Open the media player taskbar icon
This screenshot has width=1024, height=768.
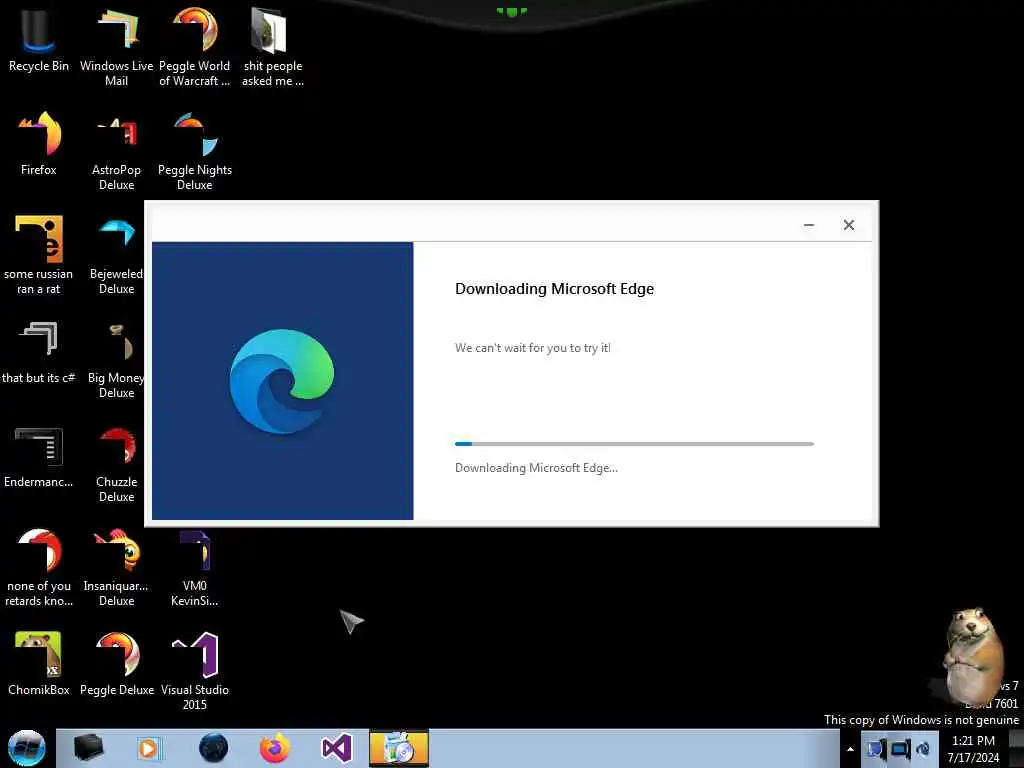click(x=149, y=748)
